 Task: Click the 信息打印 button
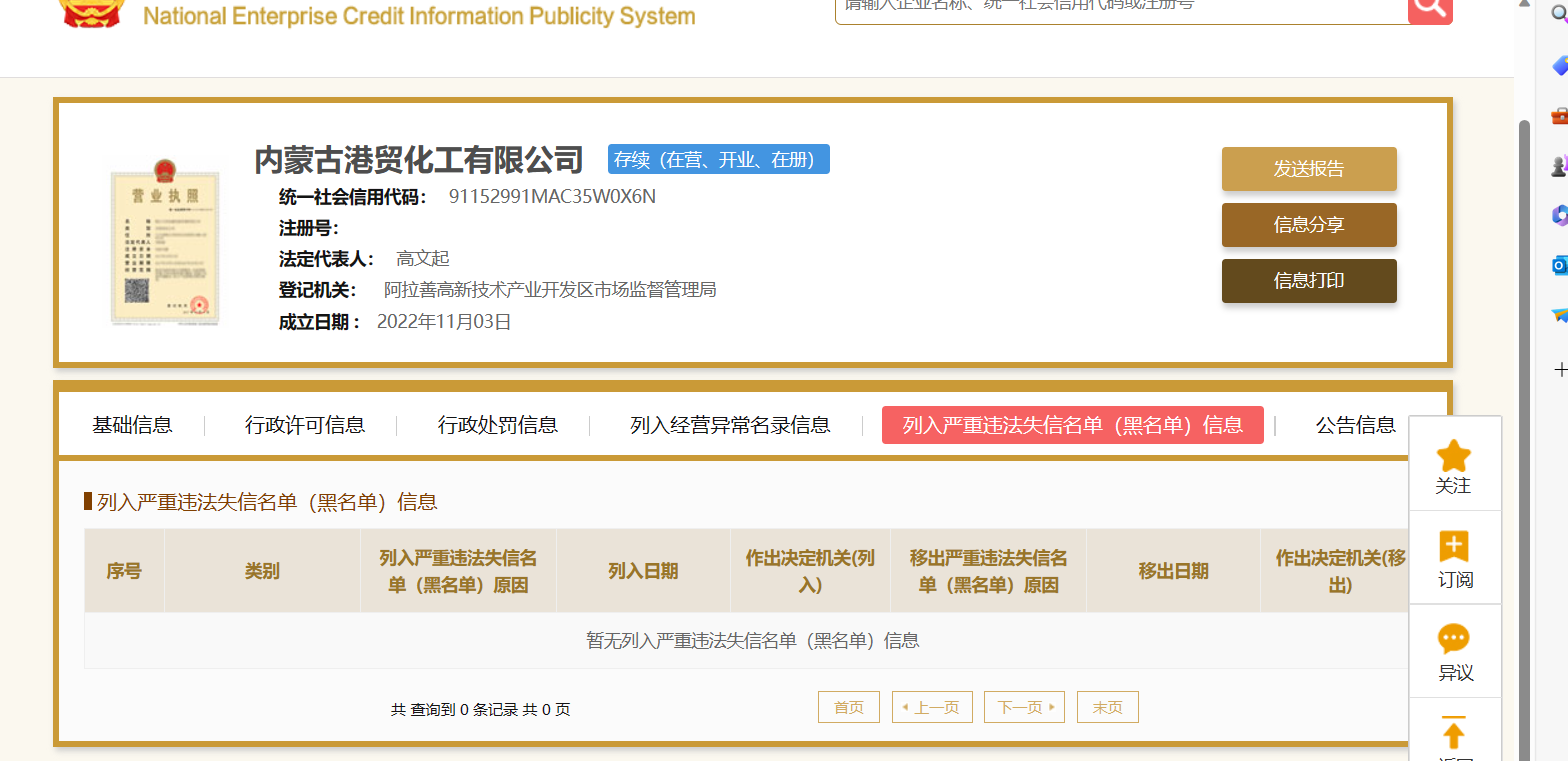pos(1309,281)
